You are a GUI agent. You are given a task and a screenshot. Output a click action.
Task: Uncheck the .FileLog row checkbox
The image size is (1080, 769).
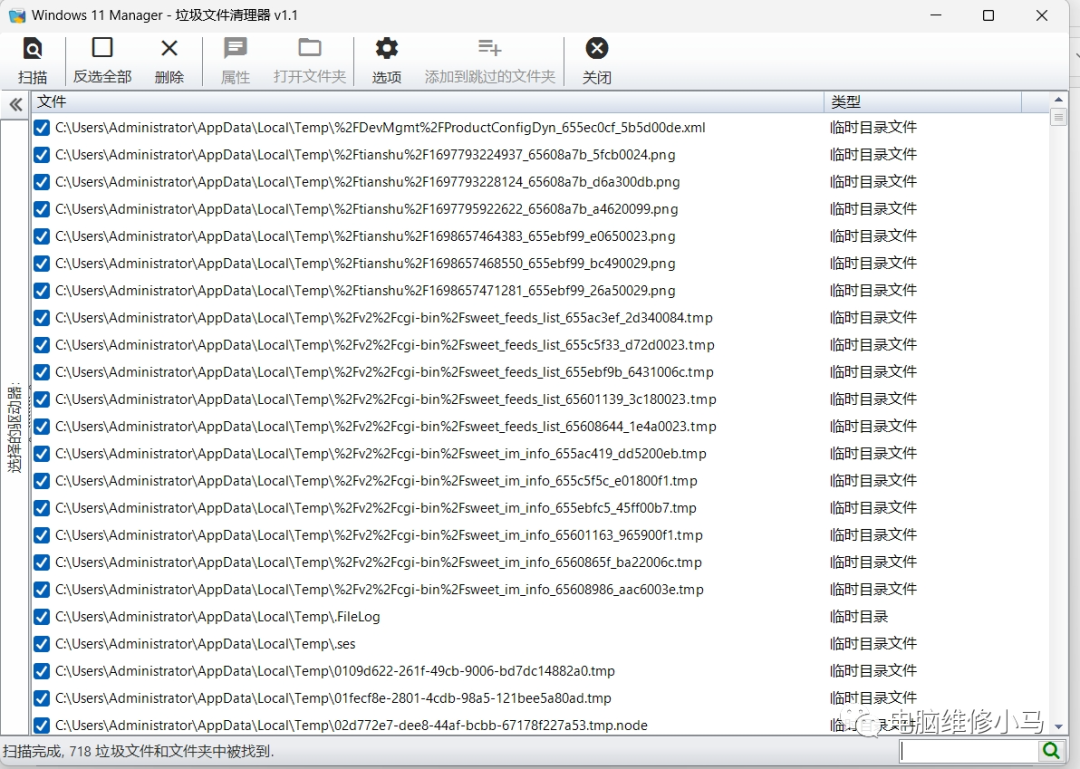point(41,617)
